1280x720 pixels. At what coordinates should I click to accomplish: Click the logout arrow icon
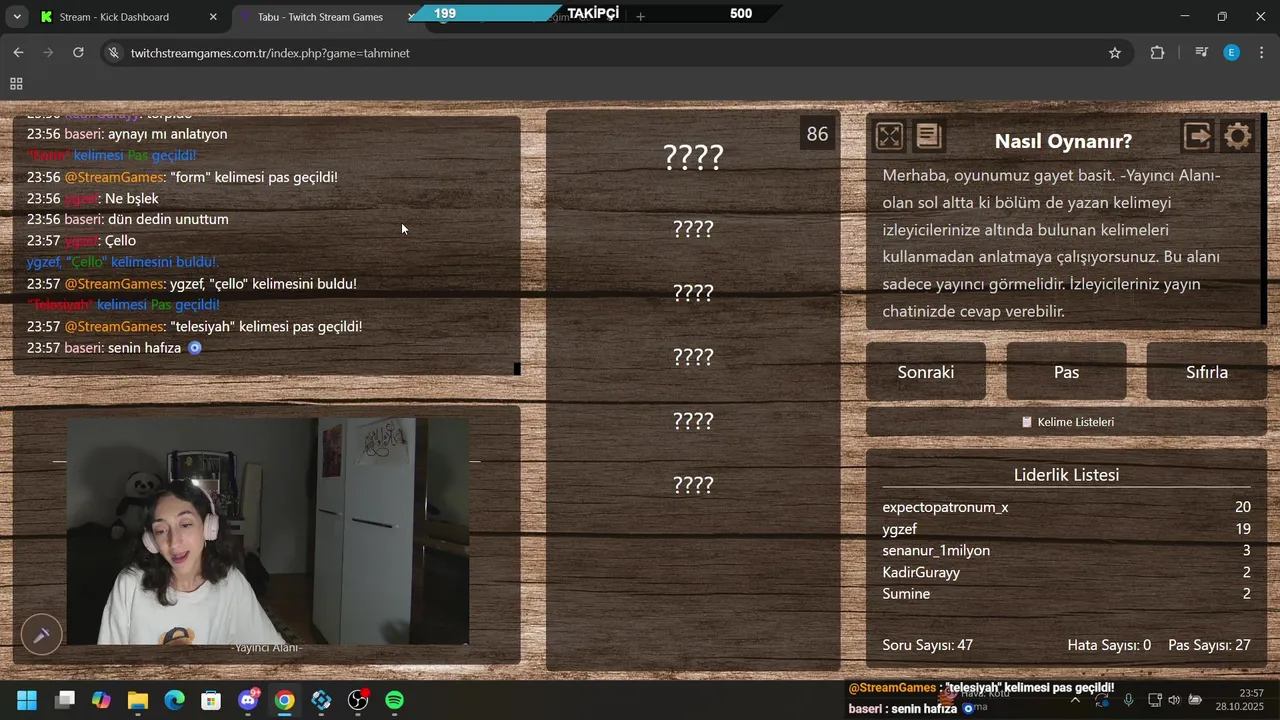coord(1197,136)
